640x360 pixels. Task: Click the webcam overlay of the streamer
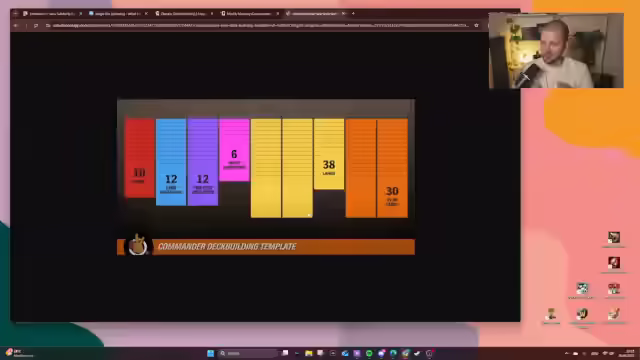(x=556, y=51)
